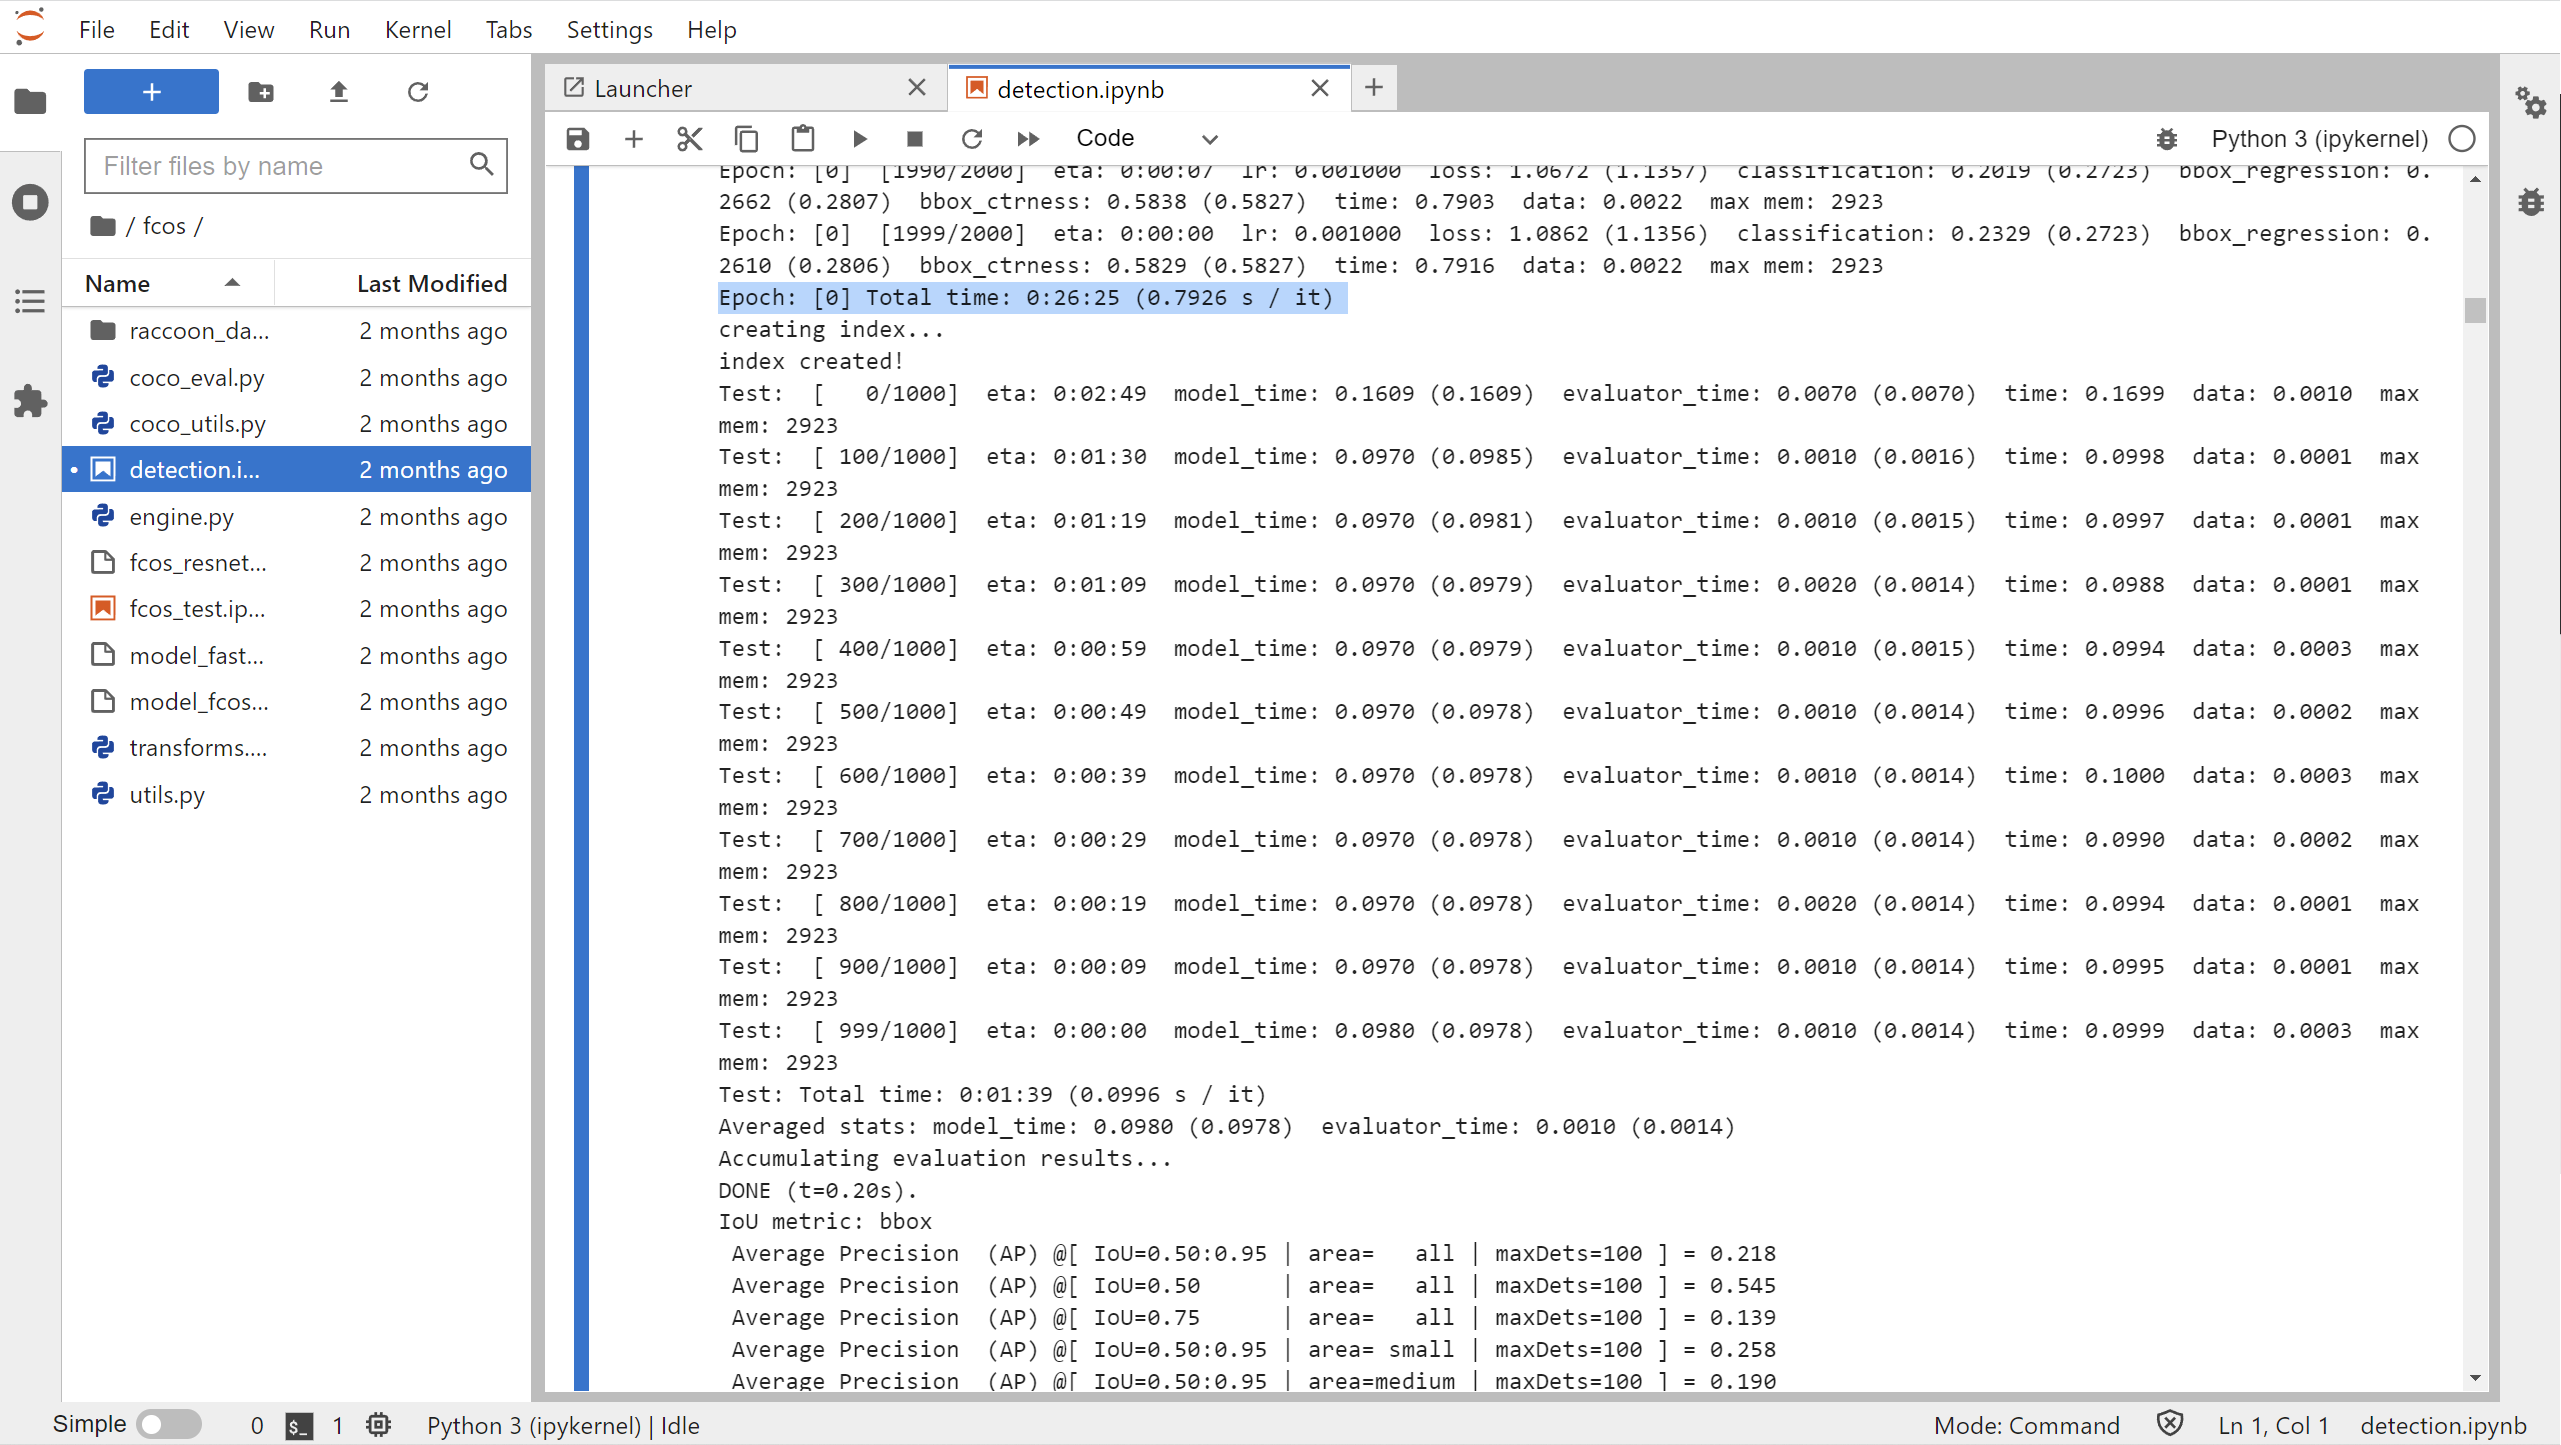Click the terminal count status icon
Viewport: 2561px width, 1445px height.
(299, 1425)
